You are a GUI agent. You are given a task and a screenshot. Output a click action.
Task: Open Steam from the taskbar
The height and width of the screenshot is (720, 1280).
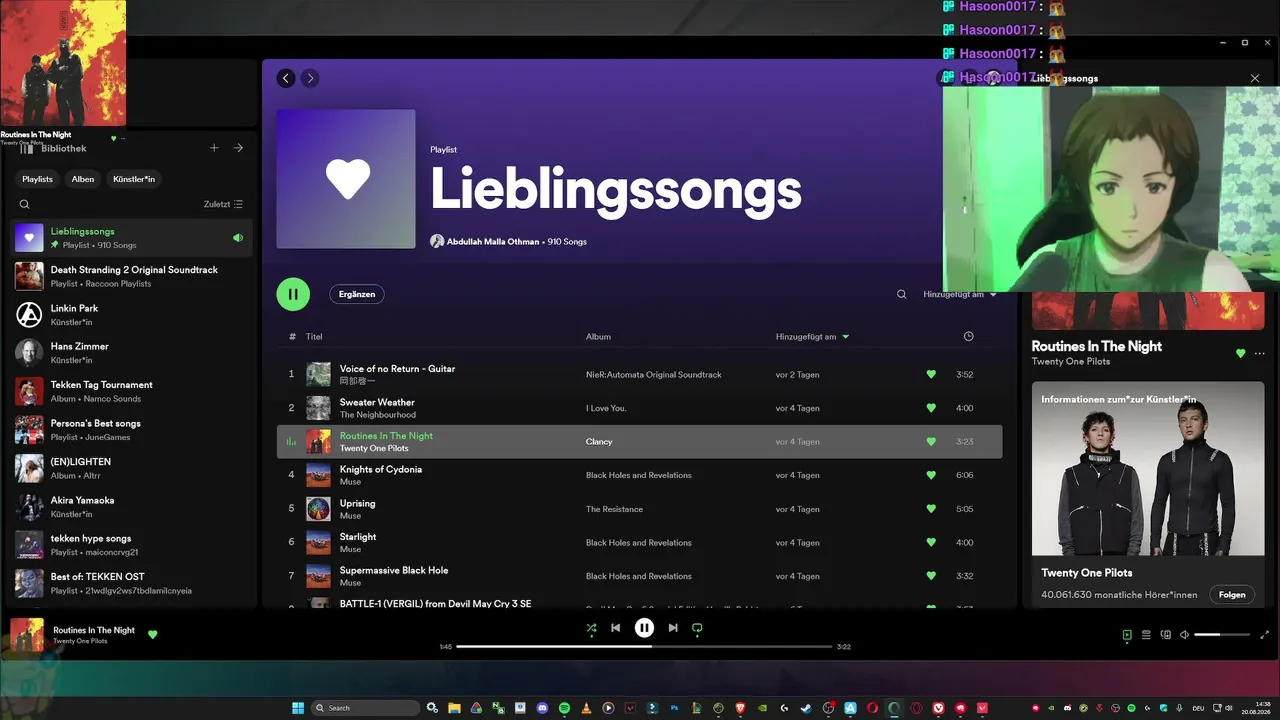pyautogui.click(x=806, y=708)
